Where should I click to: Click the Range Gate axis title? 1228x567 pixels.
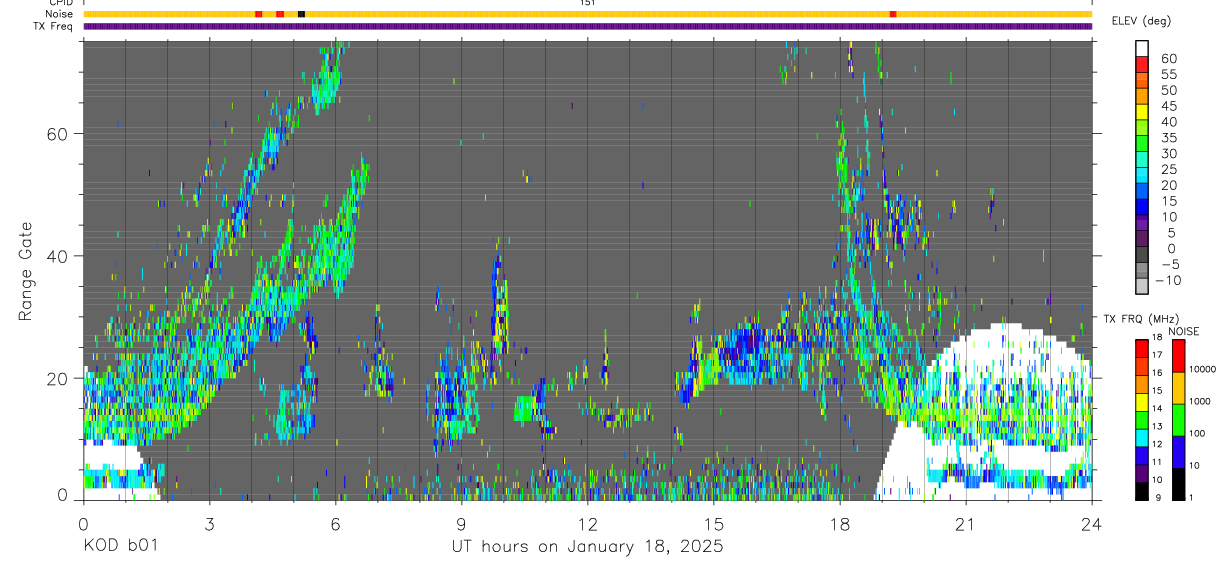point(27,271)
